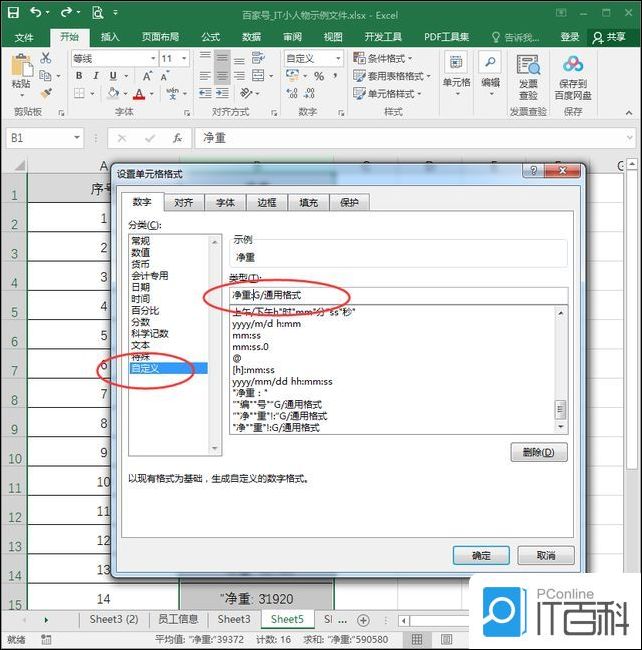Click the borders icon in font group
Image resolution: width=642 pixels, height=650 pixels.
tap(80, 93)
